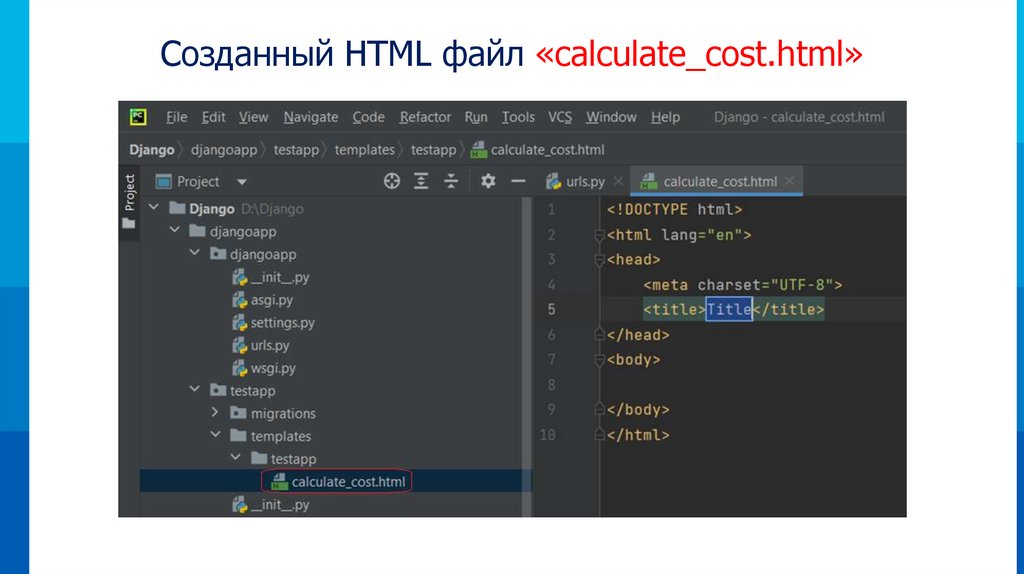This screenshot has width=1024, height=574.
Task: Click the djangoapp breadcrumb
Action: [224, 150]
